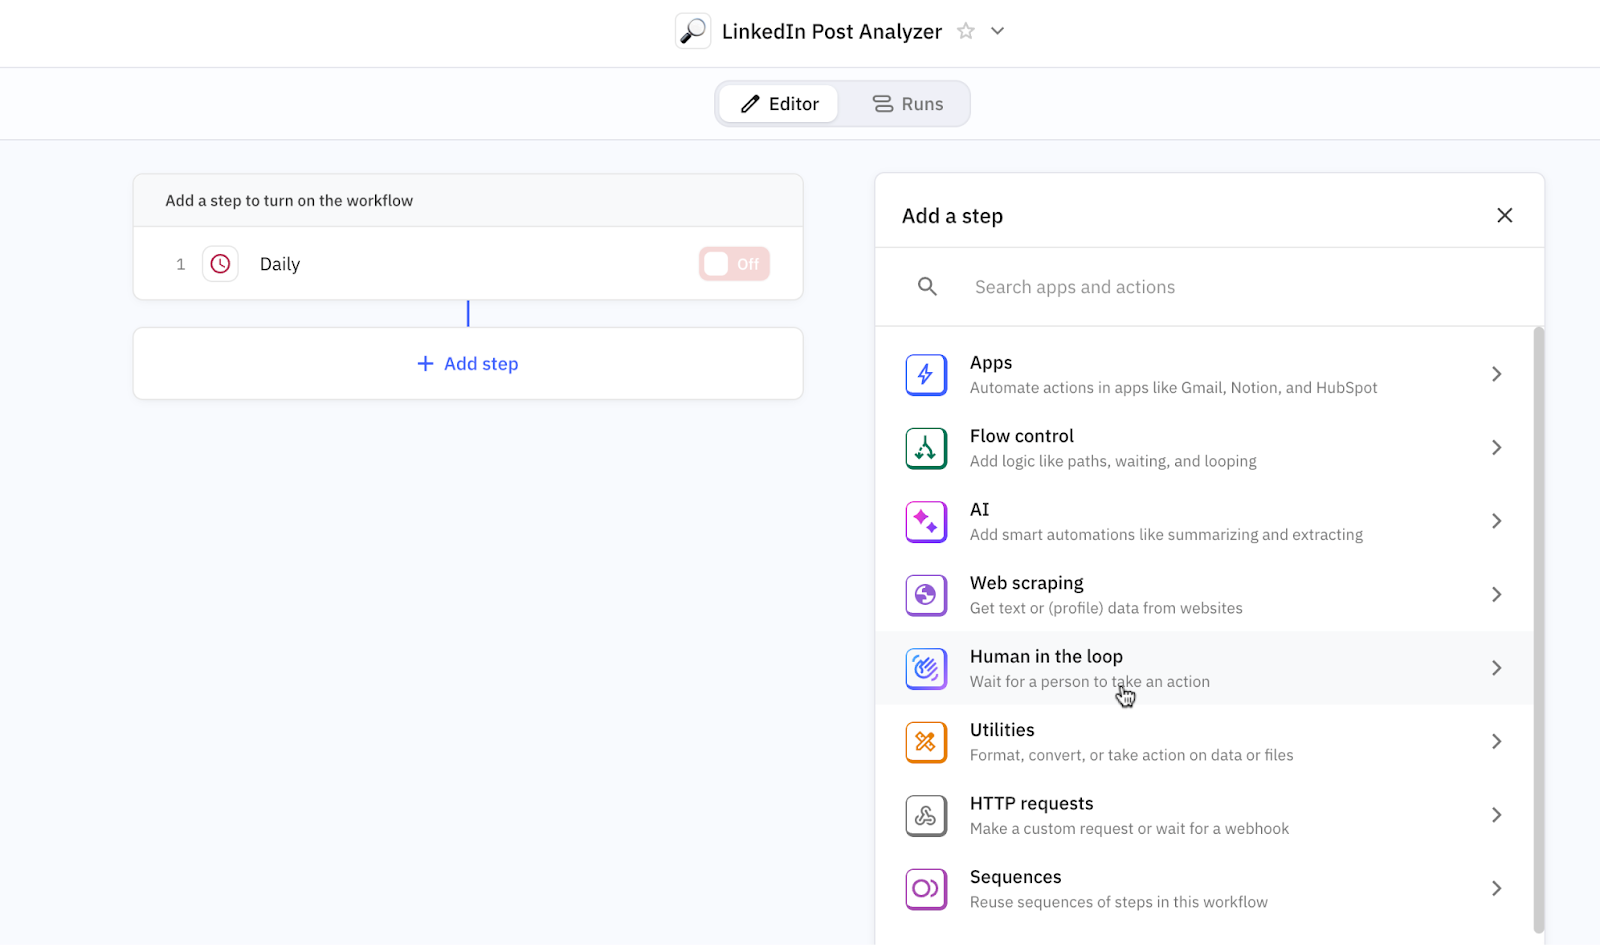Screen dimensions: 1600x945
Task: Click the Web scraping globe icon
Action: [x=926, y=595]
